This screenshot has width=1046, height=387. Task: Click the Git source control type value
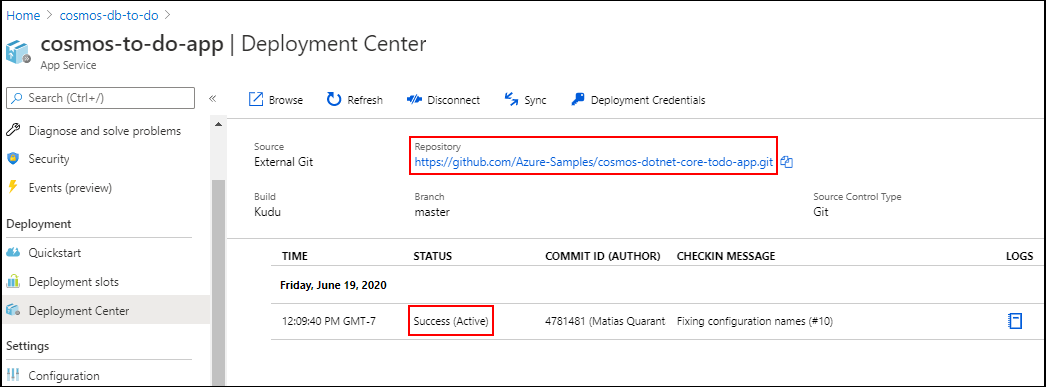point(821,212)
